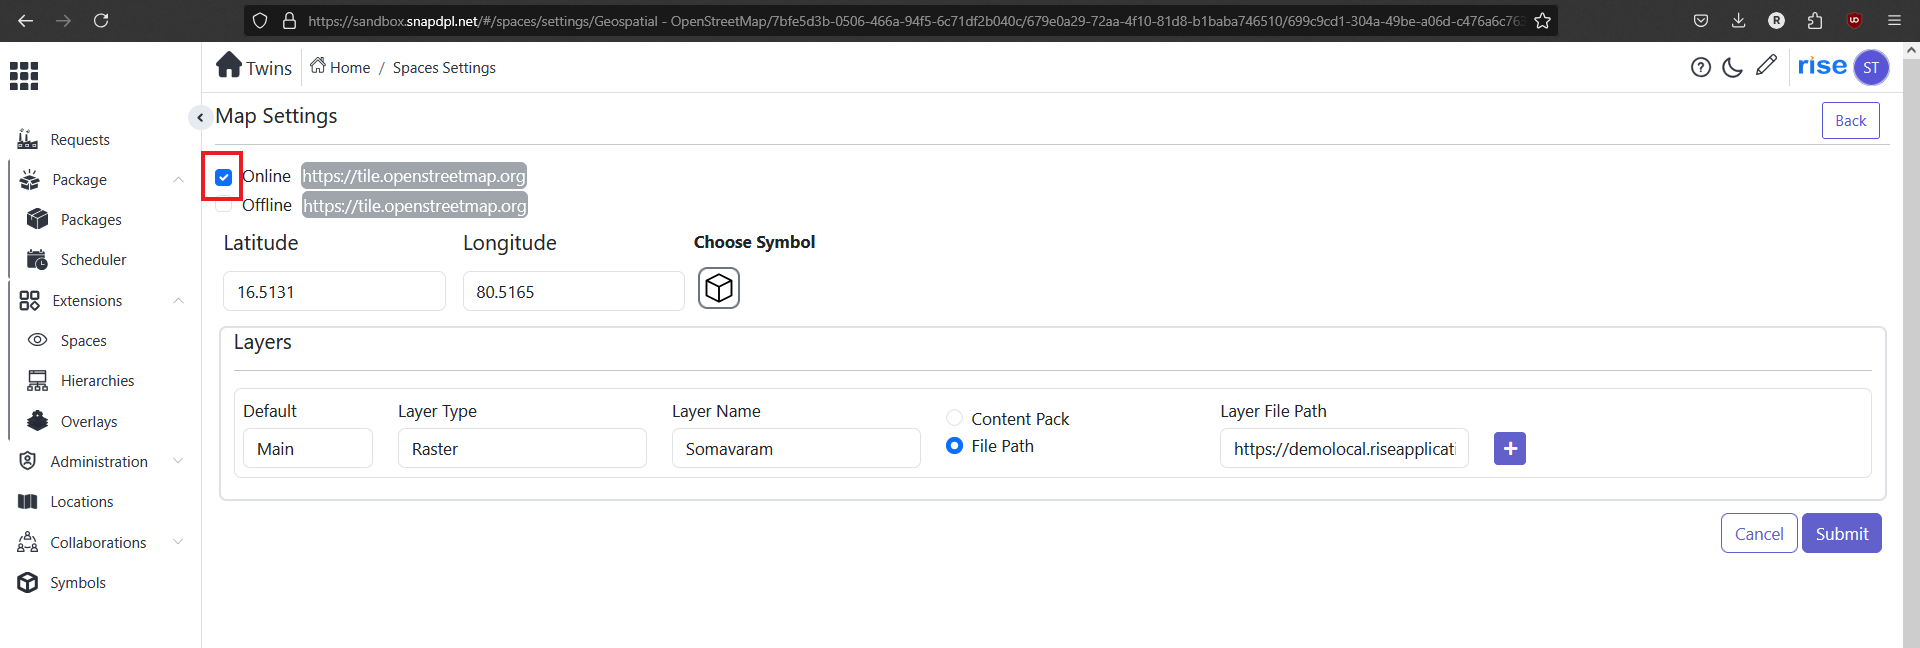Open the help question mark icon
Image resolution: width=1920 pixels, height=648 pixels.
click(x=1701, y=67)
